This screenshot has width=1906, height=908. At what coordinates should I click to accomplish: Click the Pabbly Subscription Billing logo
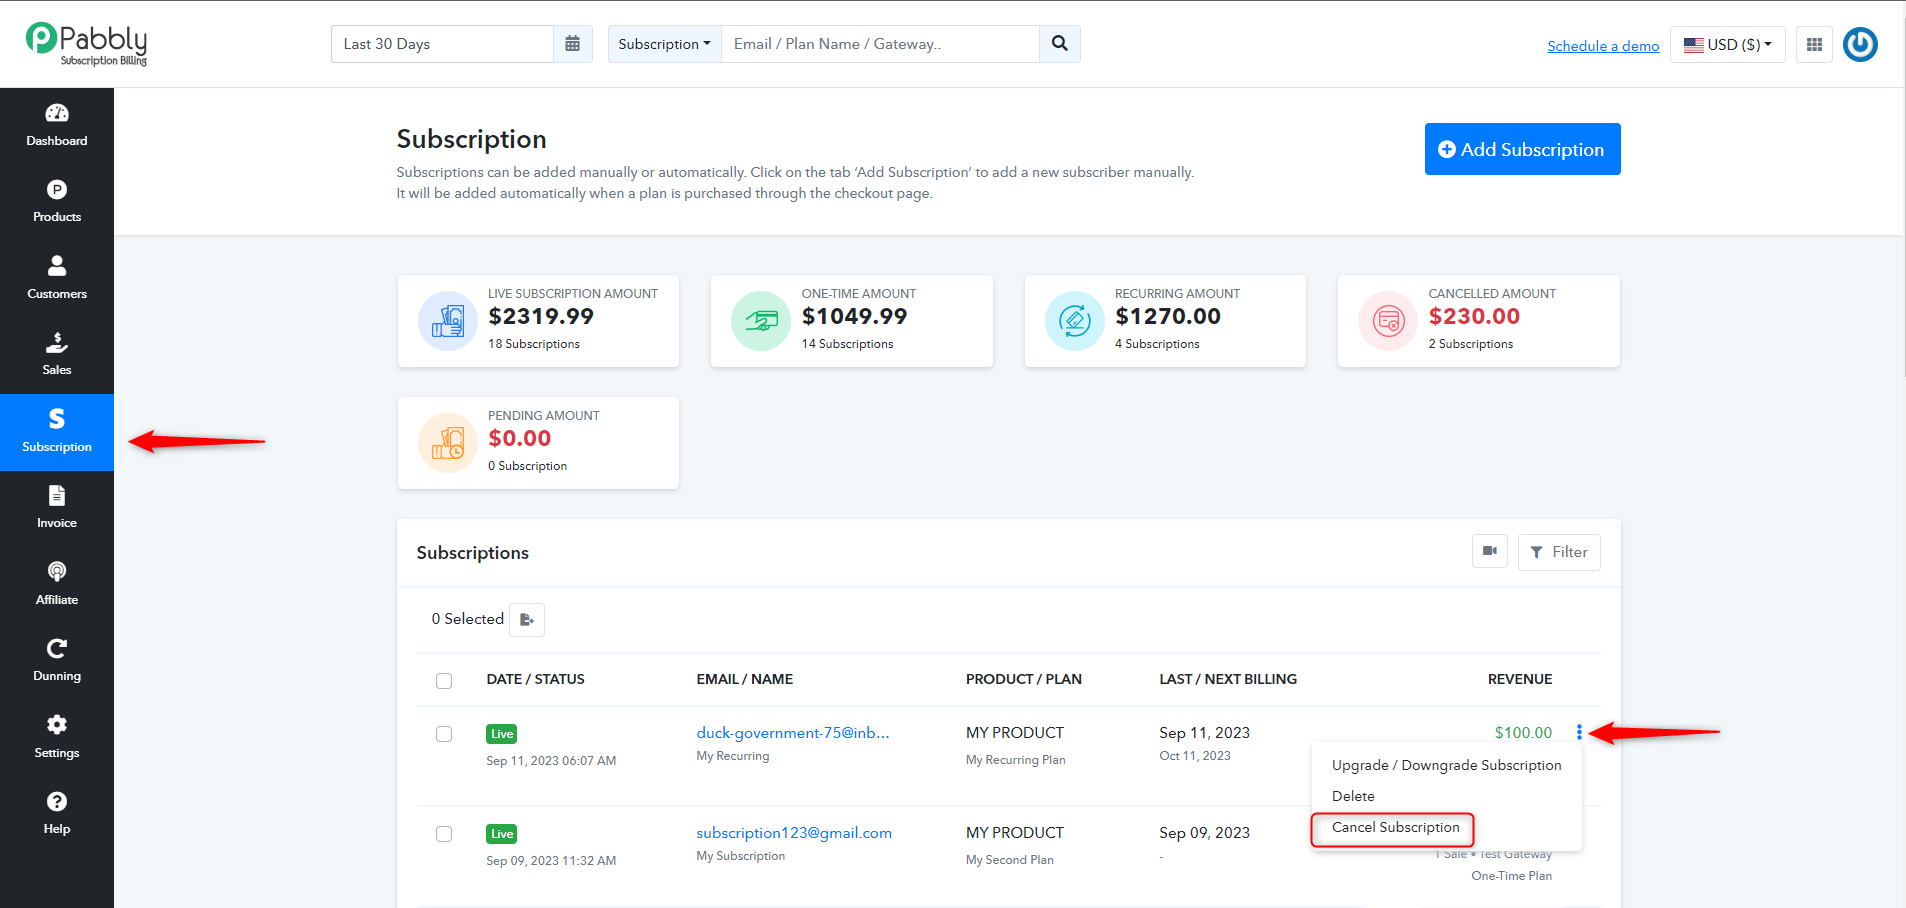click(87, 44)
